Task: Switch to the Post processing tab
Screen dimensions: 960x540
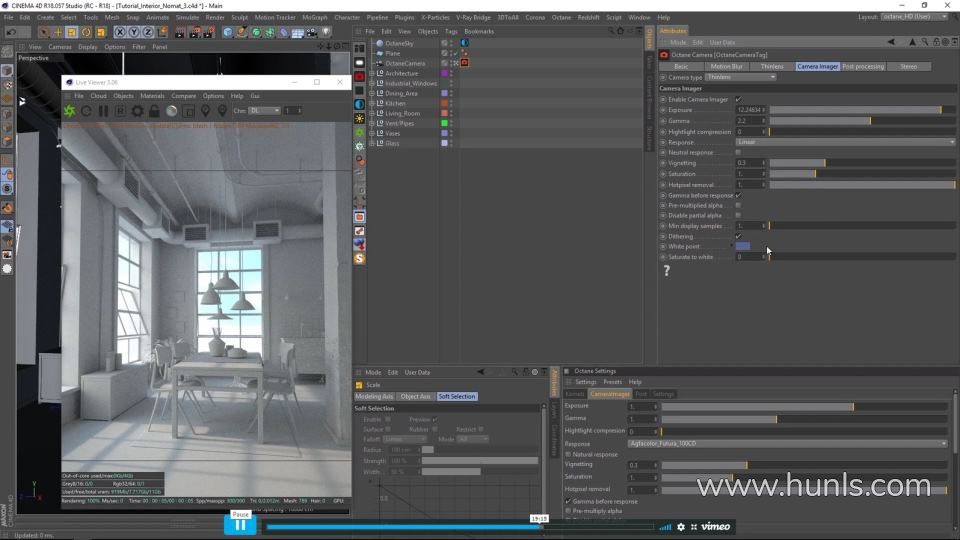Action: click(x=862, y=66)
